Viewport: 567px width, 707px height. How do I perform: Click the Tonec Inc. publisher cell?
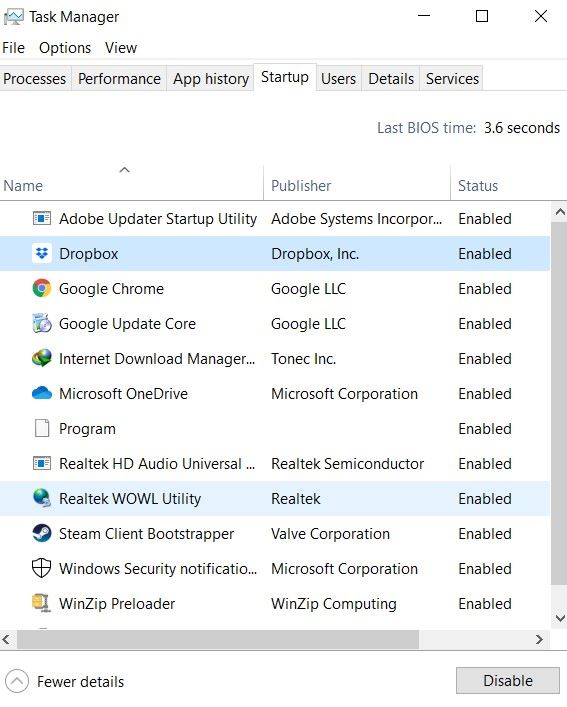(x=303, y=358)
